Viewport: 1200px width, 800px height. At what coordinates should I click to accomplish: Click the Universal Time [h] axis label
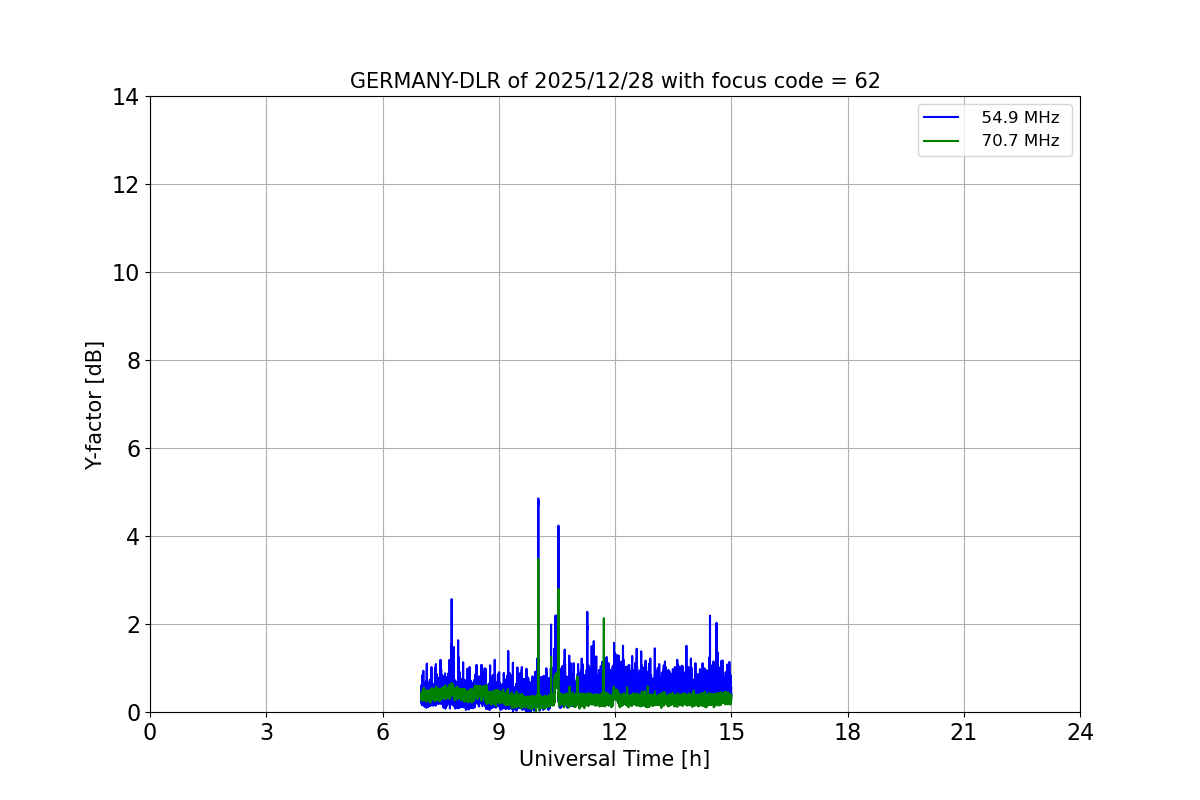point(614,759)
